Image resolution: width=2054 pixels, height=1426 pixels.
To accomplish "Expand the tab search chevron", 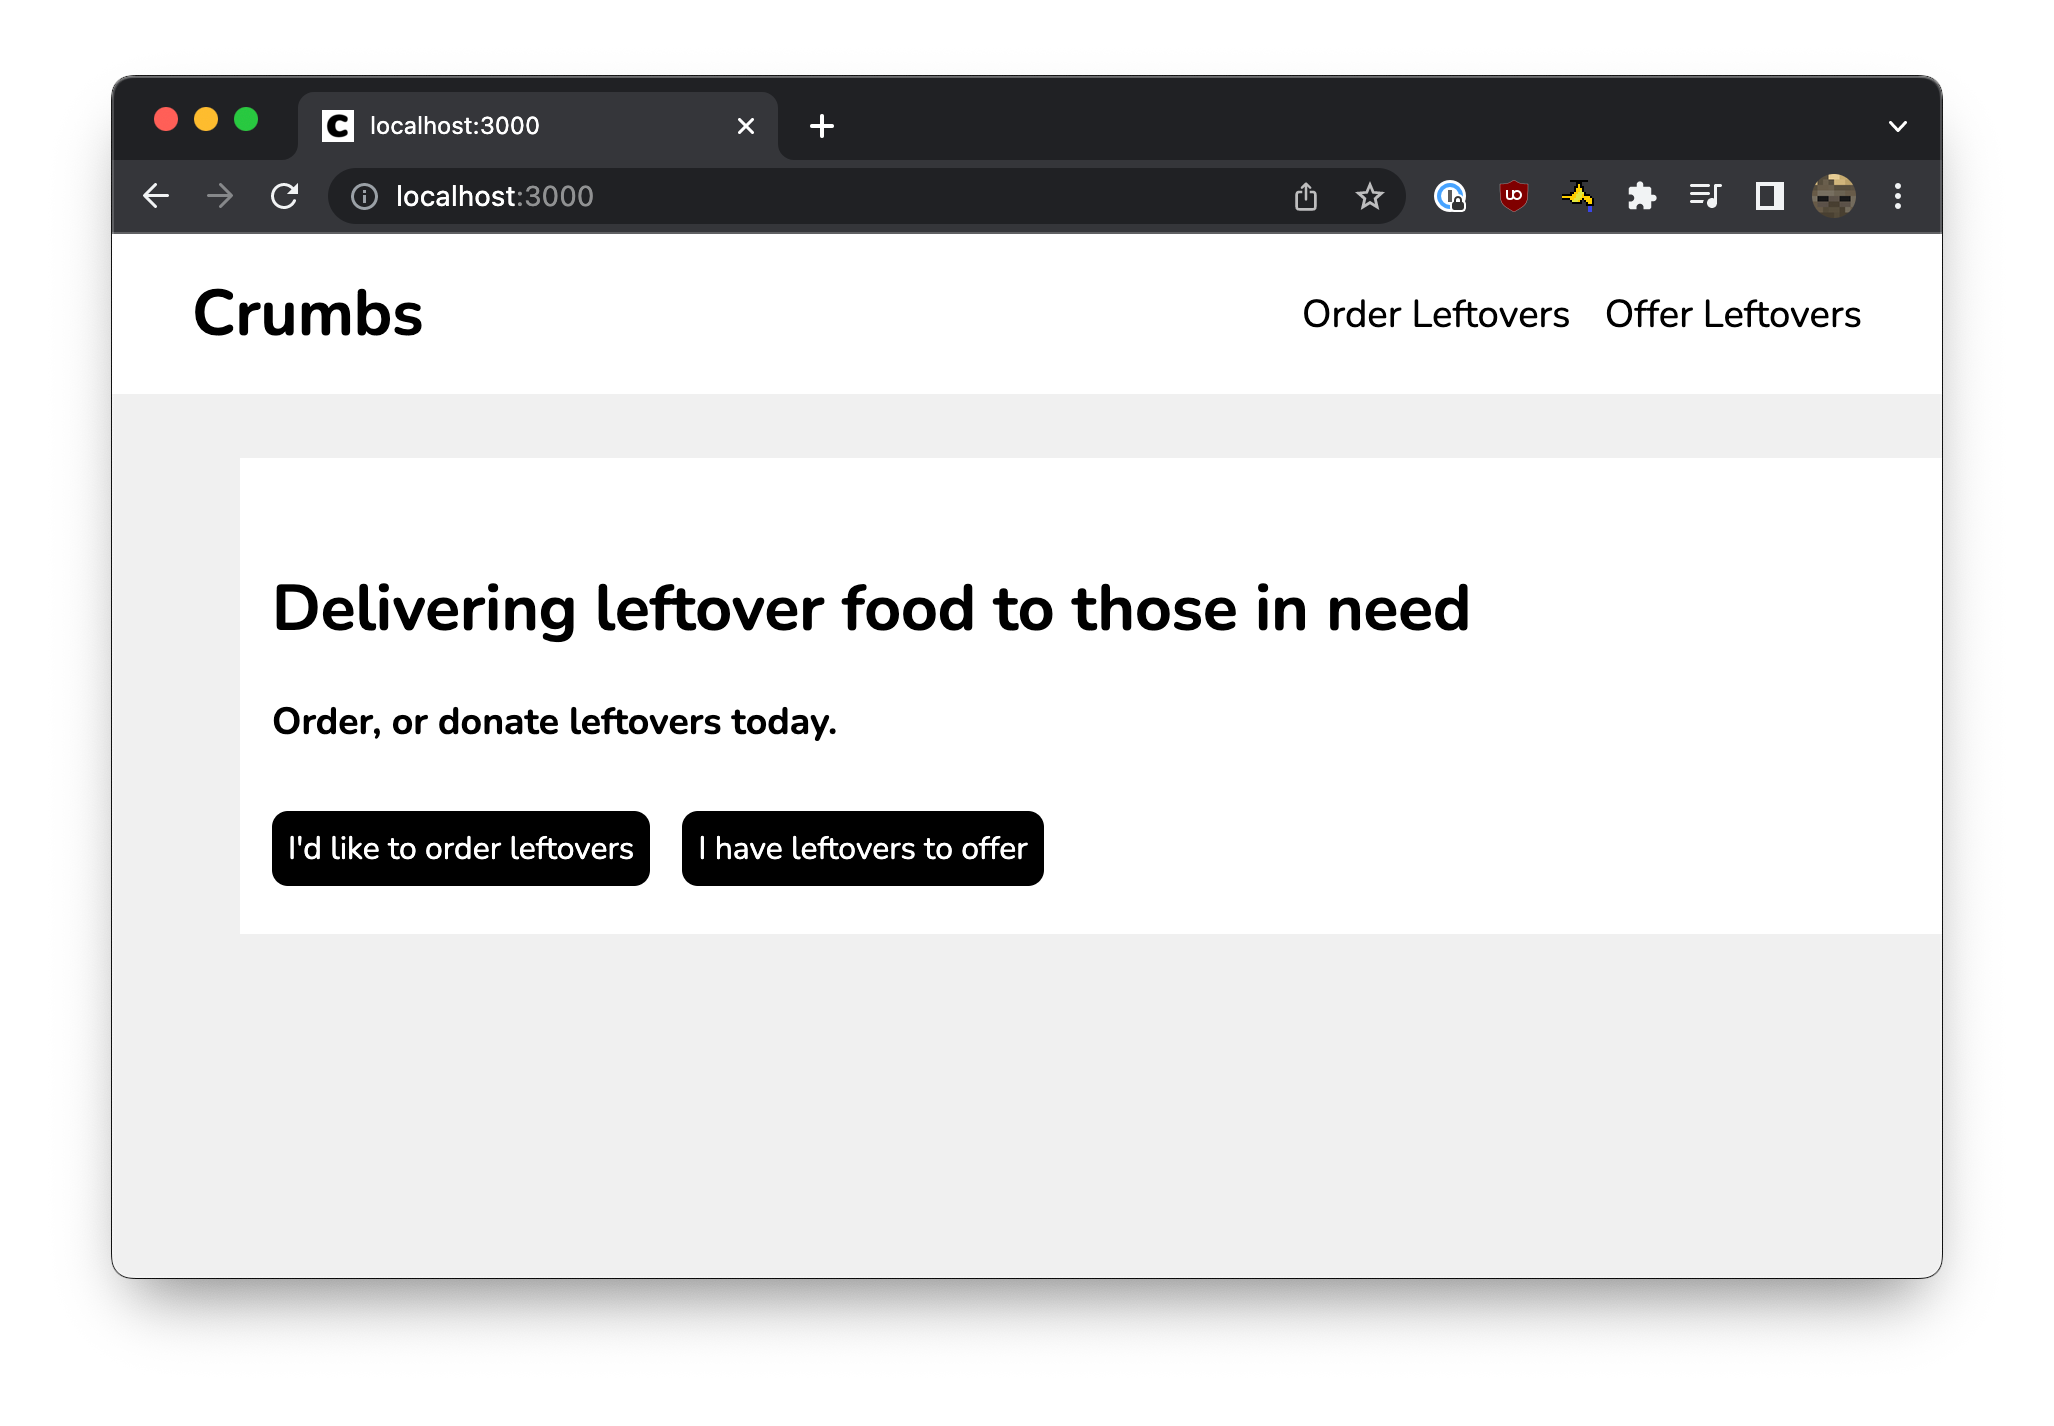I will pyautogui.click(x=1897, y=125).
